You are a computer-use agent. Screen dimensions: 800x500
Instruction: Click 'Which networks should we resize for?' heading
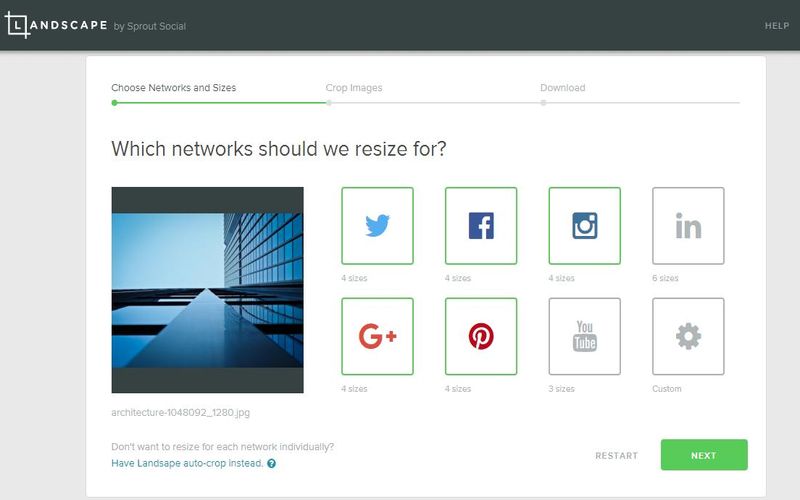point(279,149)
